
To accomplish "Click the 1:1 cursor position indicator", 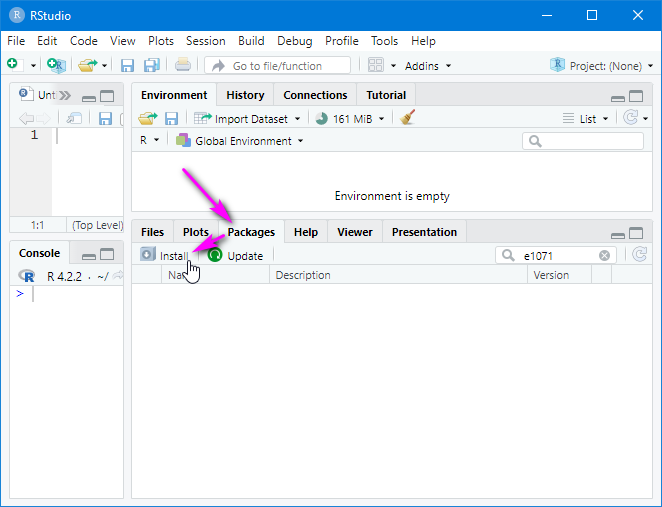I will pyautogui.click(x=37, y=225).
